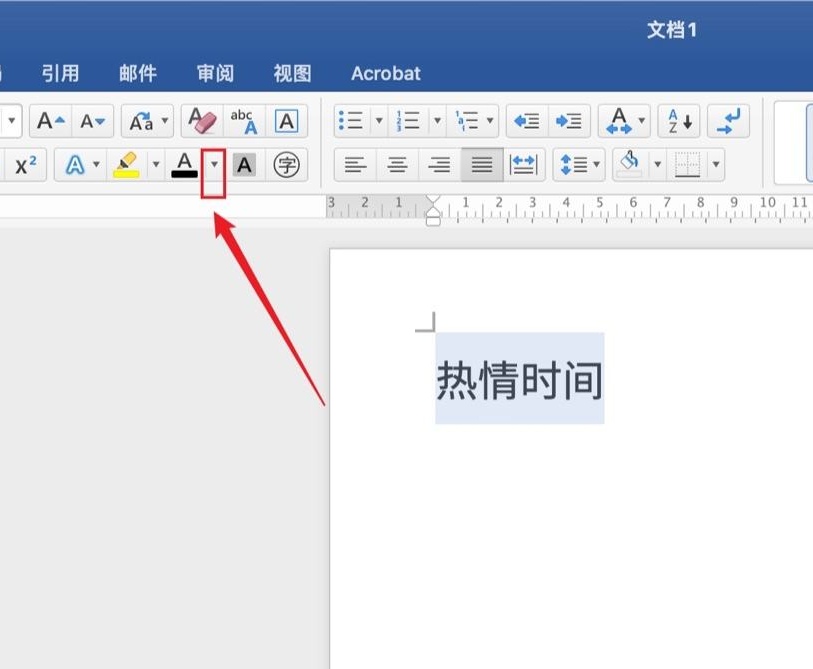Toggle justify alignment button
This screenshot has height=669, width=813.
pos(482,165)
